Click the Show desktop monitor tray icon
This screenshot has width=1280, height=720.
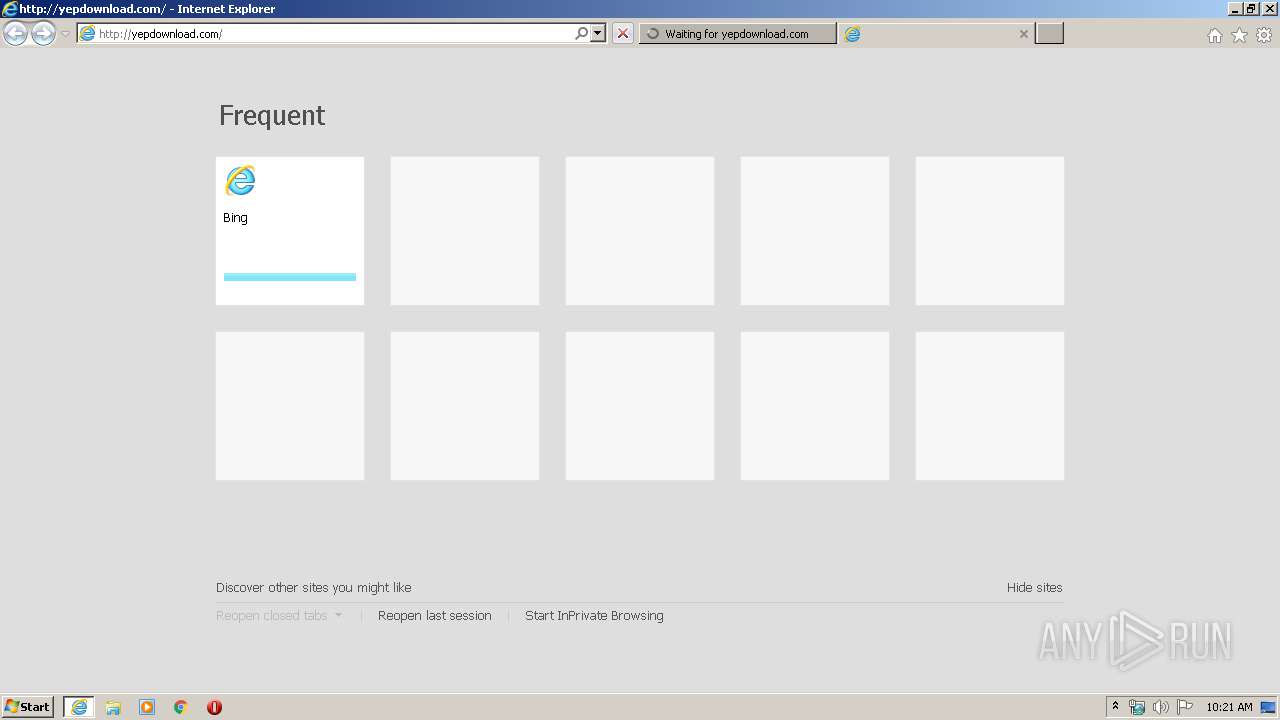point(1269,707)
